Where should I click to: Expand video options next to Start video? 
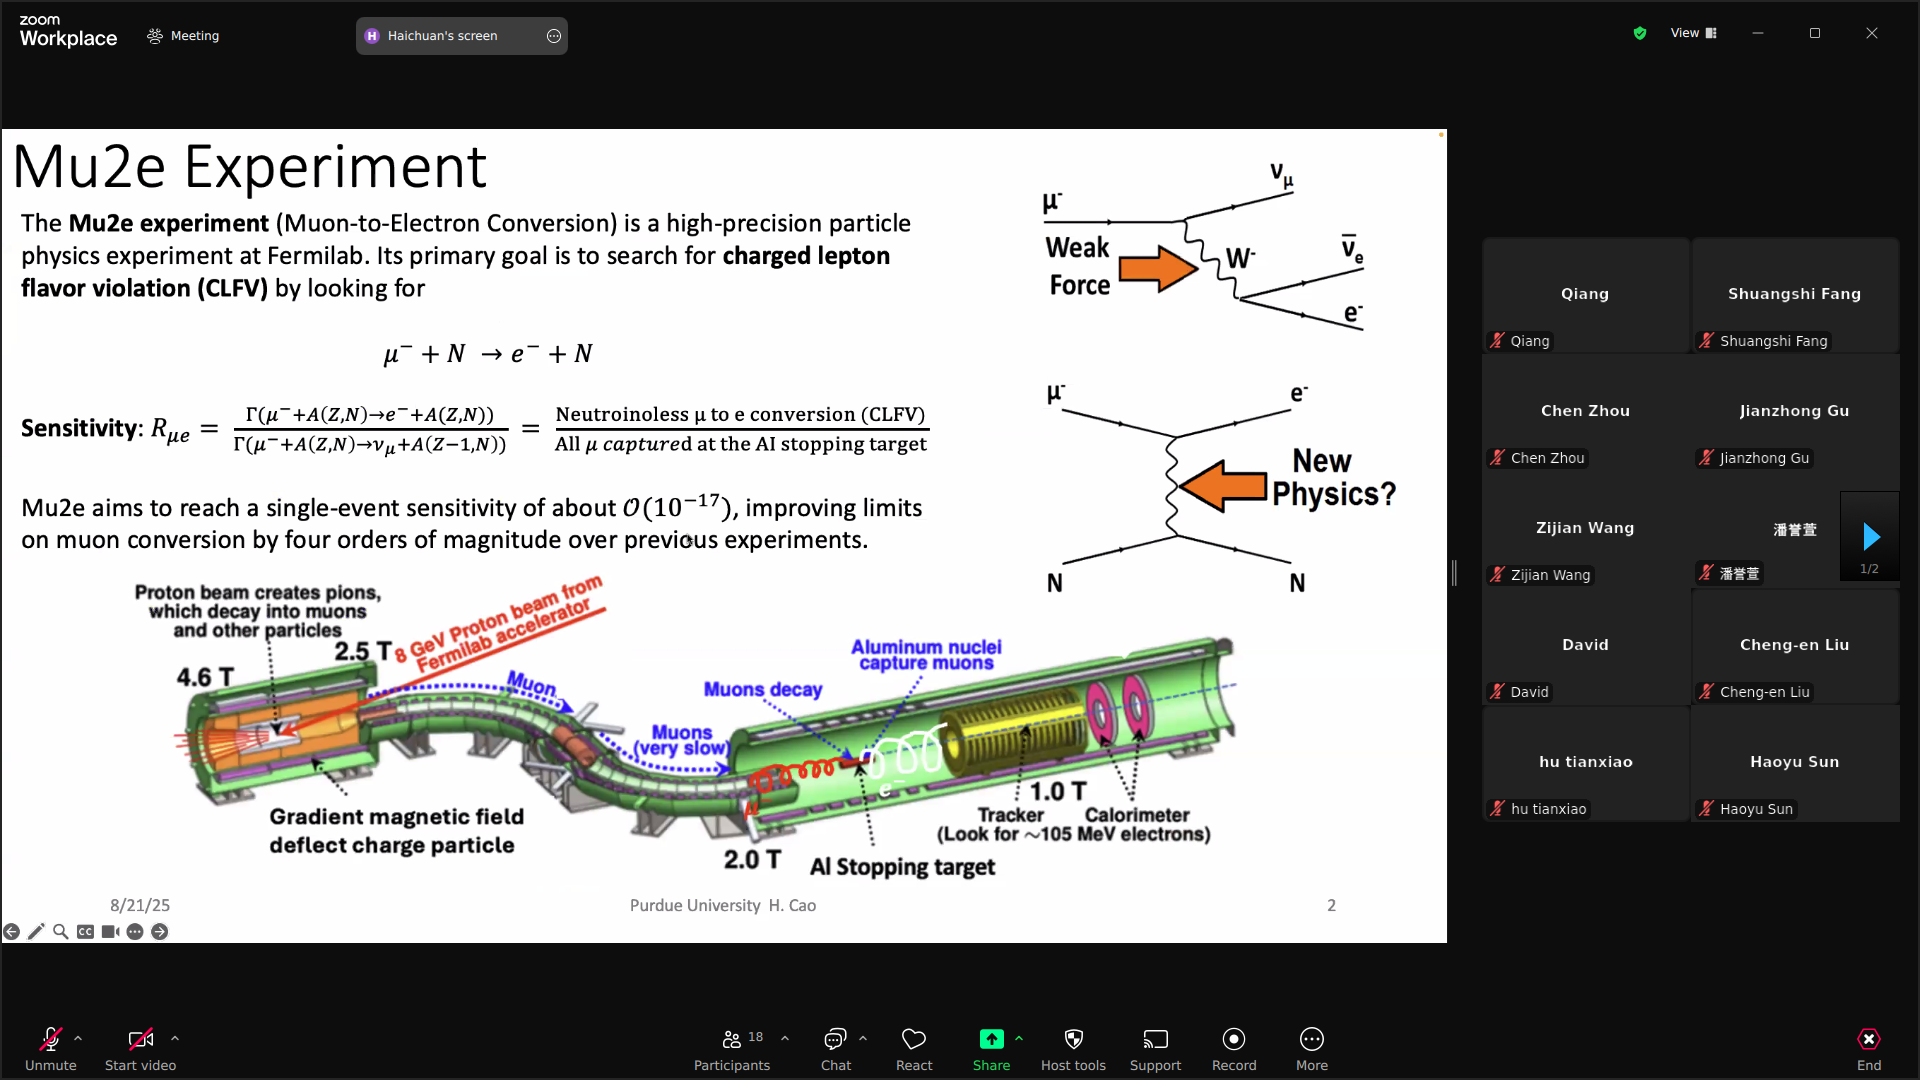(x=175, y=1039)
